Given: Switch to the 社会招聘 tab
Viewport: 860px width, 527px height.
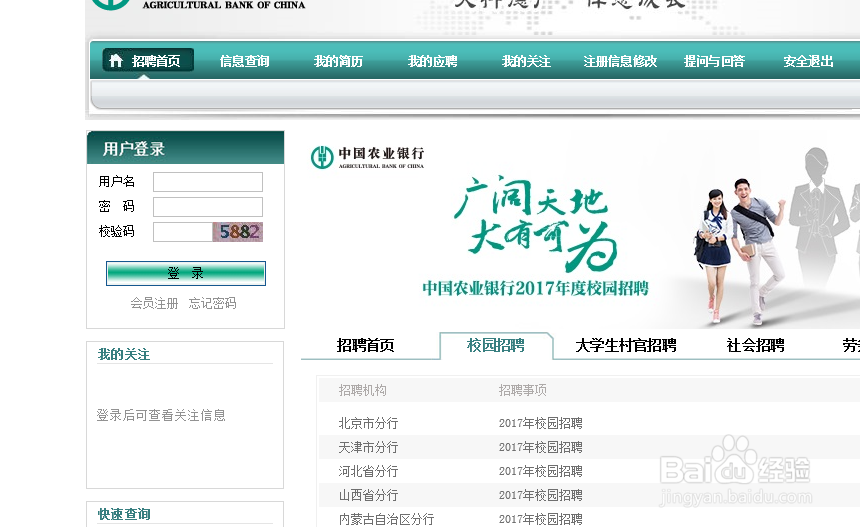Looking at the screenshot, I should pyautogui.click(x=755, y=345).
